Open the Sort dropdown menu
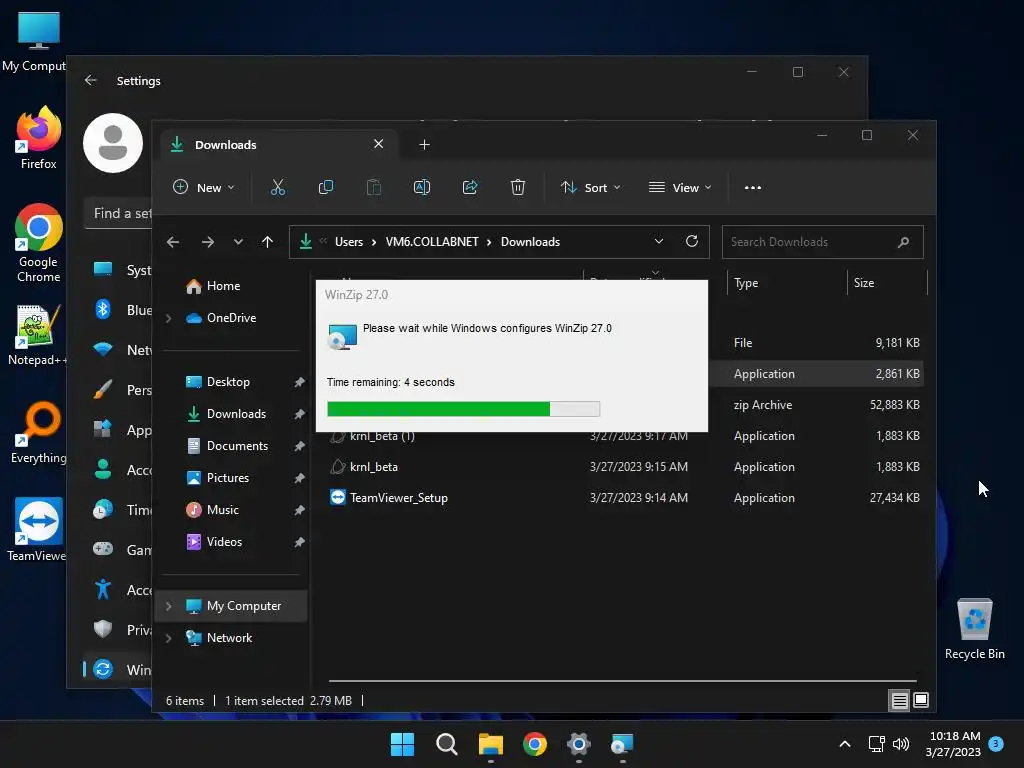The width and height of the screenshot is (1024, 768). (590, 187)
